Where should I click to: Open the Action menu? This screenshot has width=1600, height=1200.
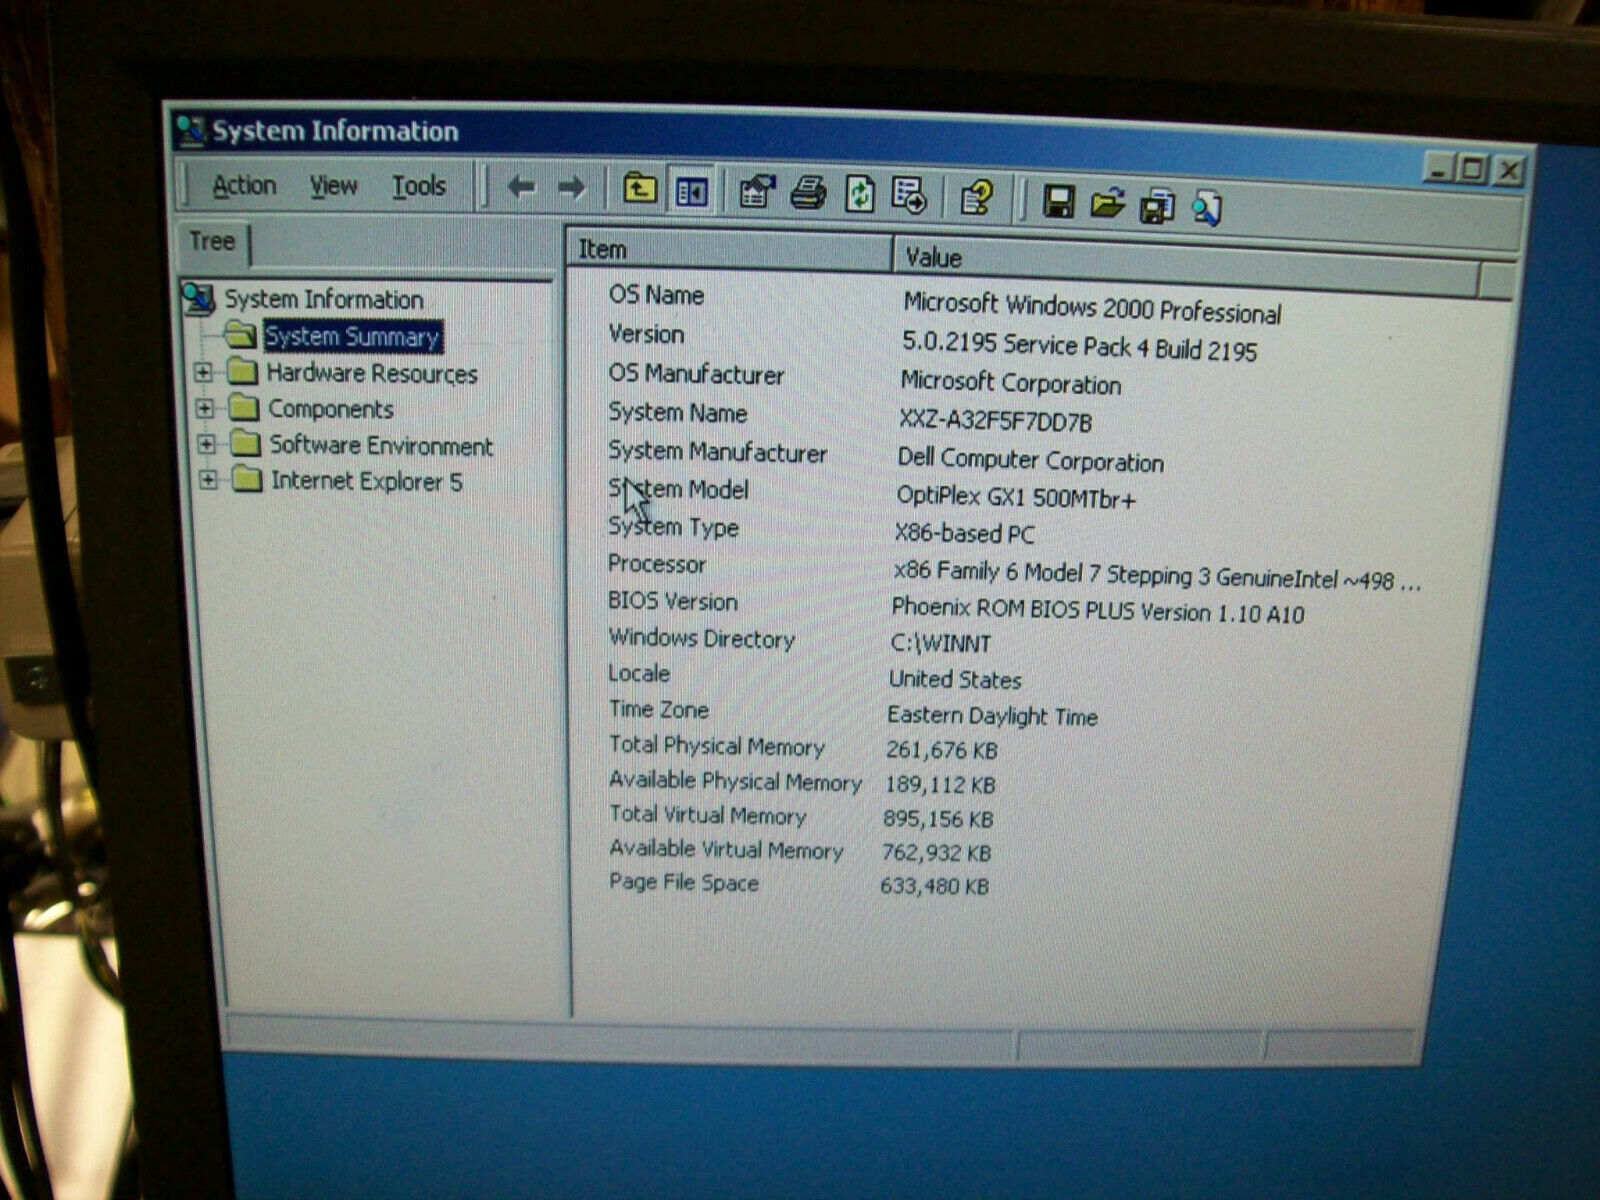click(x=244, y=185)
